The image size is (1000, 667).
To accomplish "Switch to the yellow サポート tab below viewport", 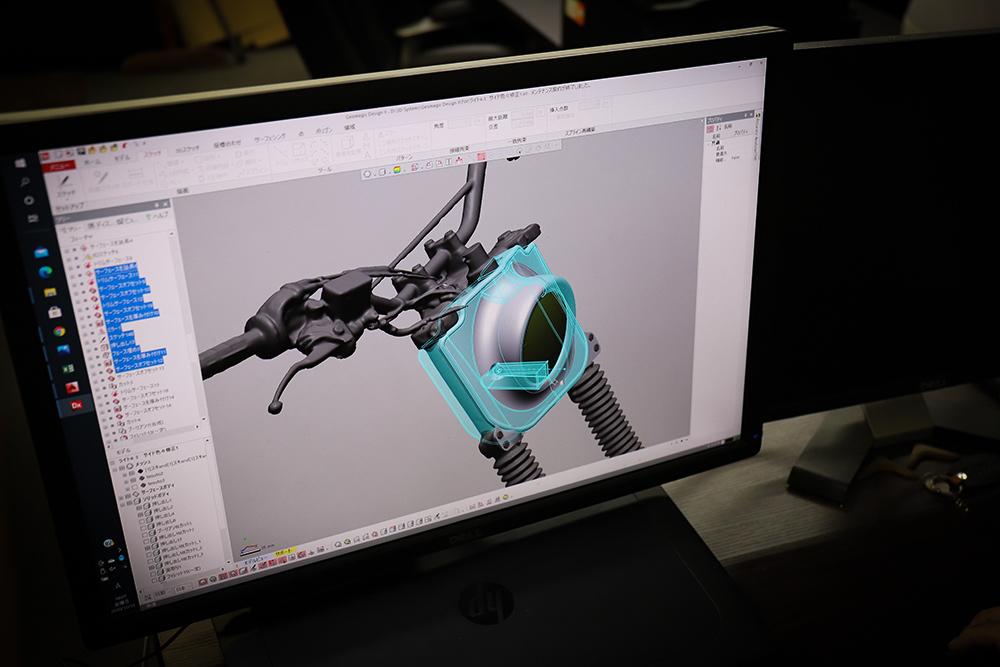I will tap(284, 551).
